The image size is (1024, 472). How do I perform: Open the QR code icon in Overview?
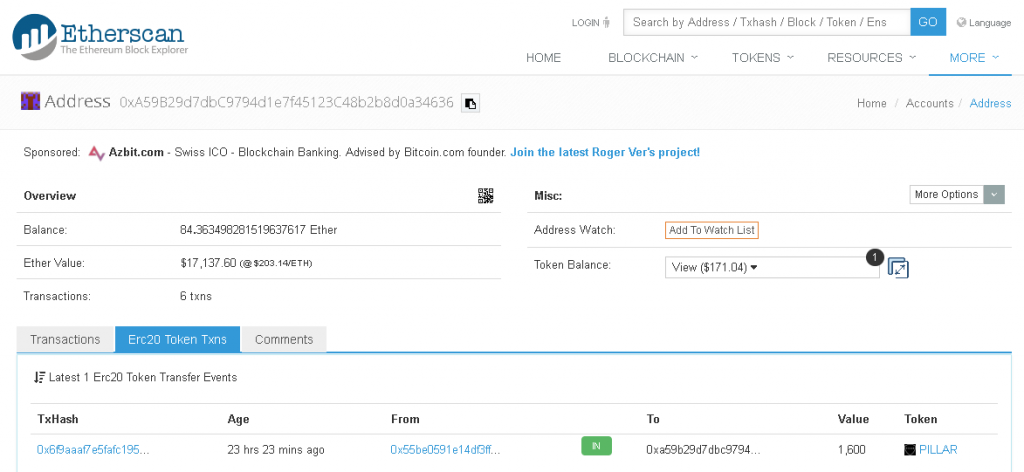(485, 195)
